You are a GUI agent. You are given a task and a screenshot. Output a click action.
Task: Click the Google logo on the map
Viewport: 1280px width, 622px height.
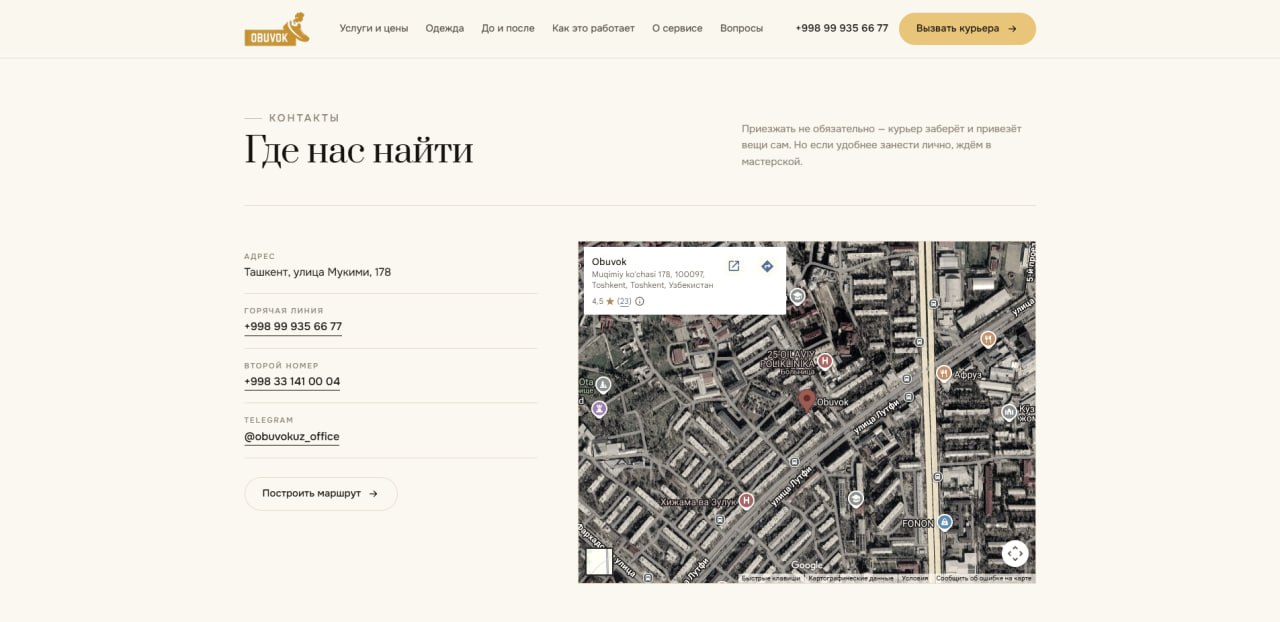click(x=807, y=566)
